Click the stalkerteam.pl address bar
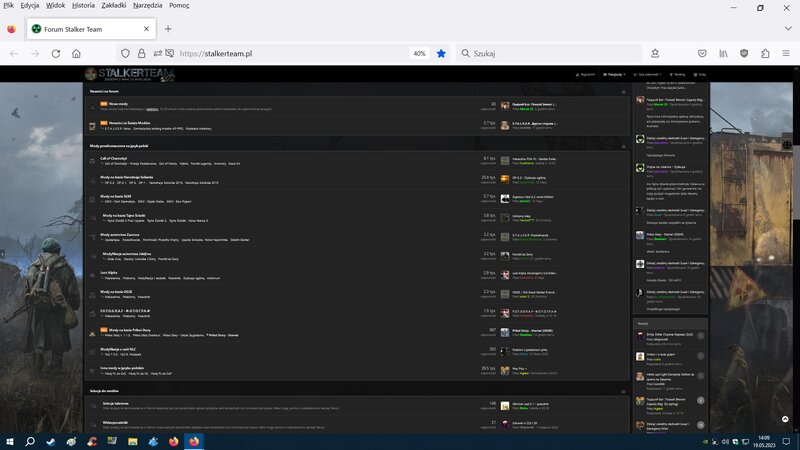 click(280, 53)
